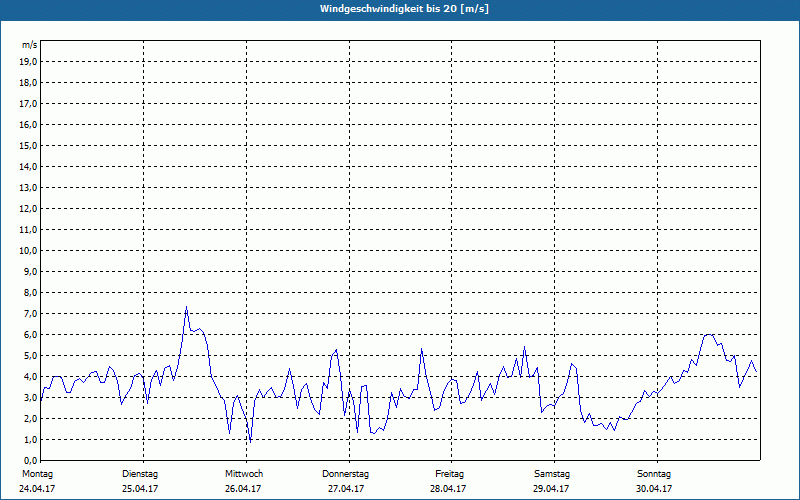The height and width of the screenshot is (500, 800).
Task: Click the lowest wind dip at Wednesday start
Action: point(250,441)
